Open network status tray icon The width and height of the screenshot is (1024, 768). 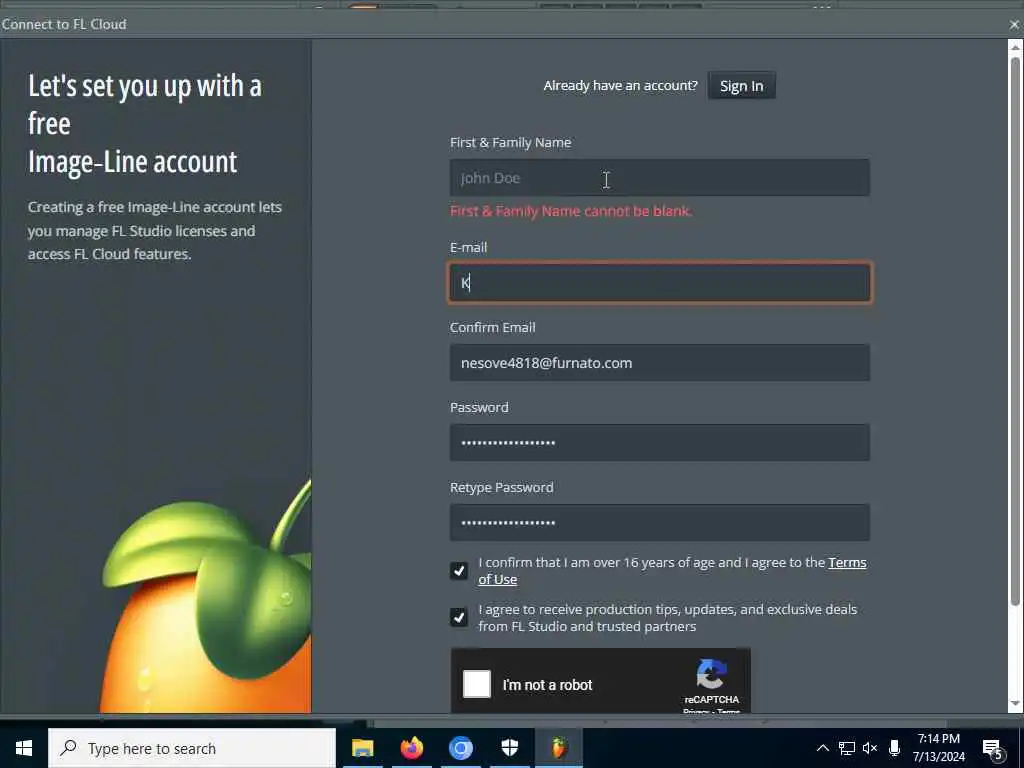(846, 748)
